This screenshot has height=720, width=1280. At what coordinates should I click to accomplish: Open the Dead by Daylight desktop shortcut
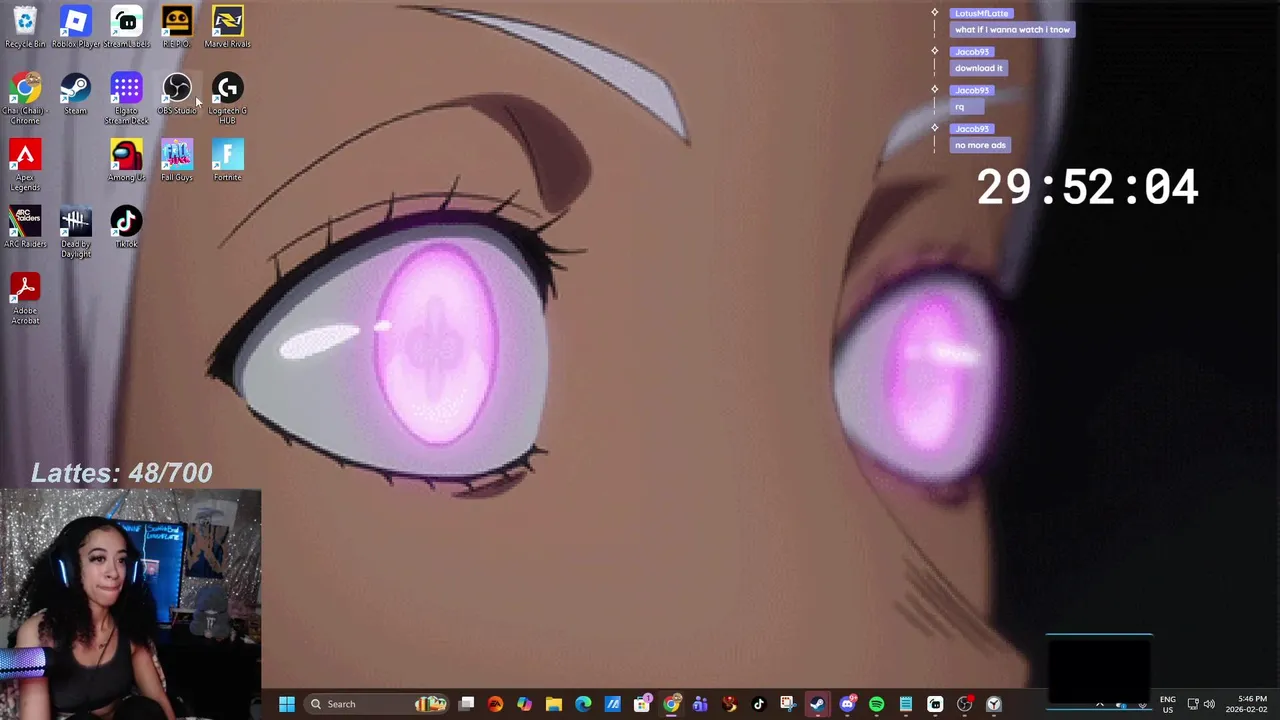tap(75, 232)
